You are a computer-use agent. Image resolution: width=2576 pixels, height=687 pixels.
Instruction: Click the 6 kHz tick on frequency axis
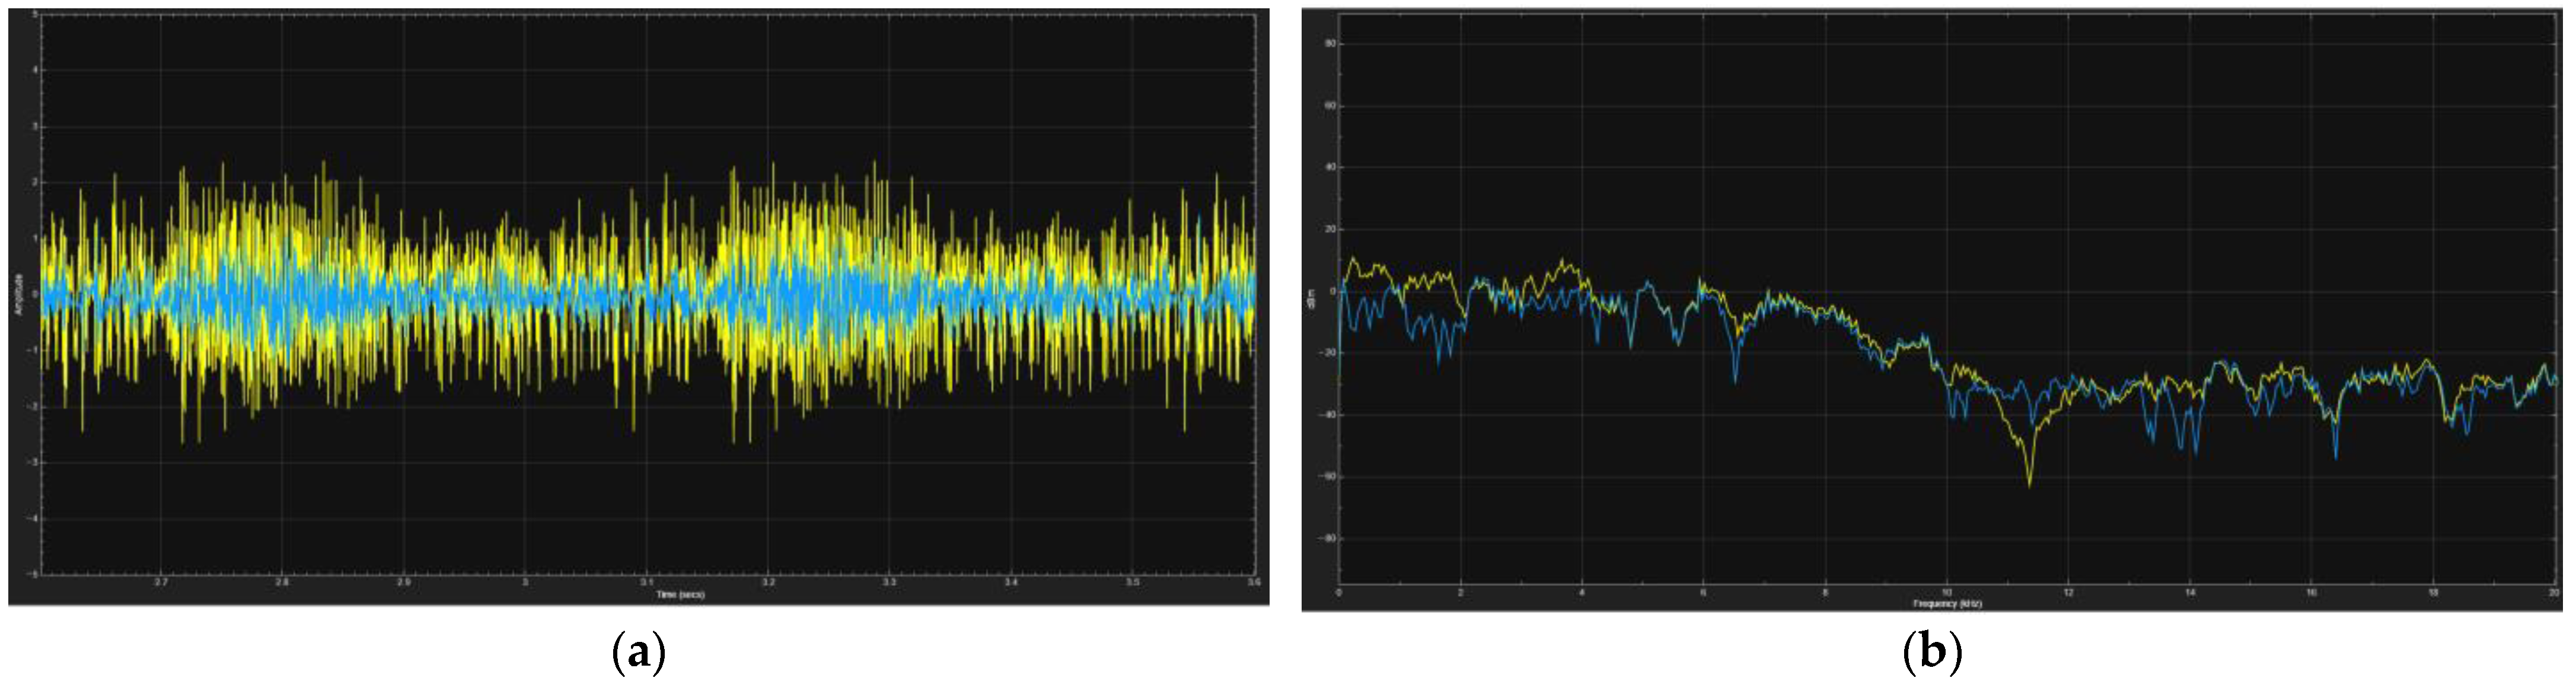[1704, 592]
